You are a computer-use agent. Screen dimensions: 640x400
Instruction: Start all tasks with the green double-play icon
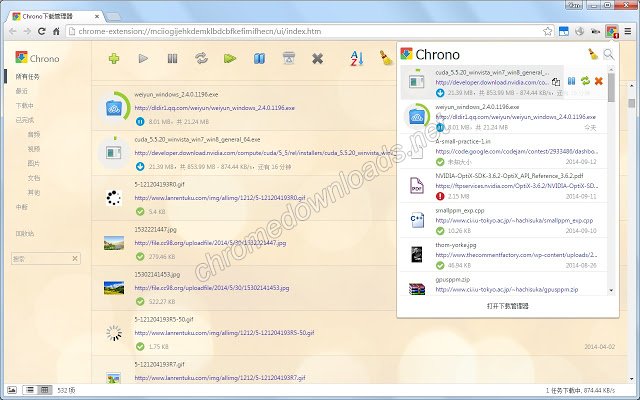pos(230,59)
